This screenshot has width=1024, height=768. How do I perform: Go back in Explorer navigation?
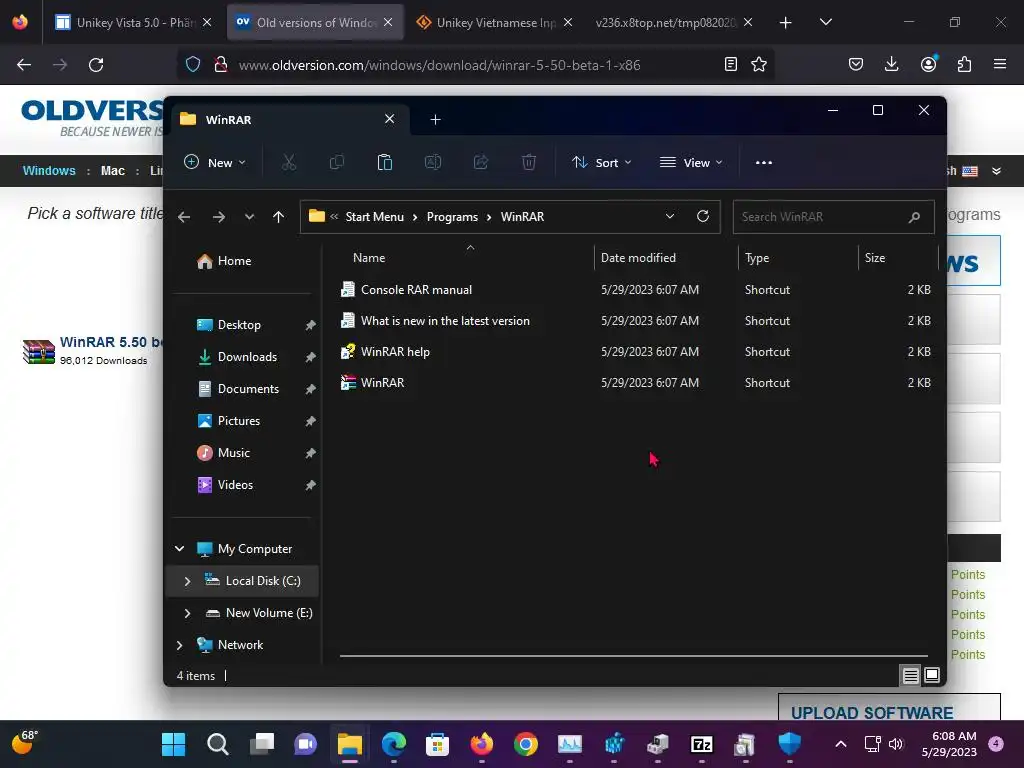coord(184,217)
